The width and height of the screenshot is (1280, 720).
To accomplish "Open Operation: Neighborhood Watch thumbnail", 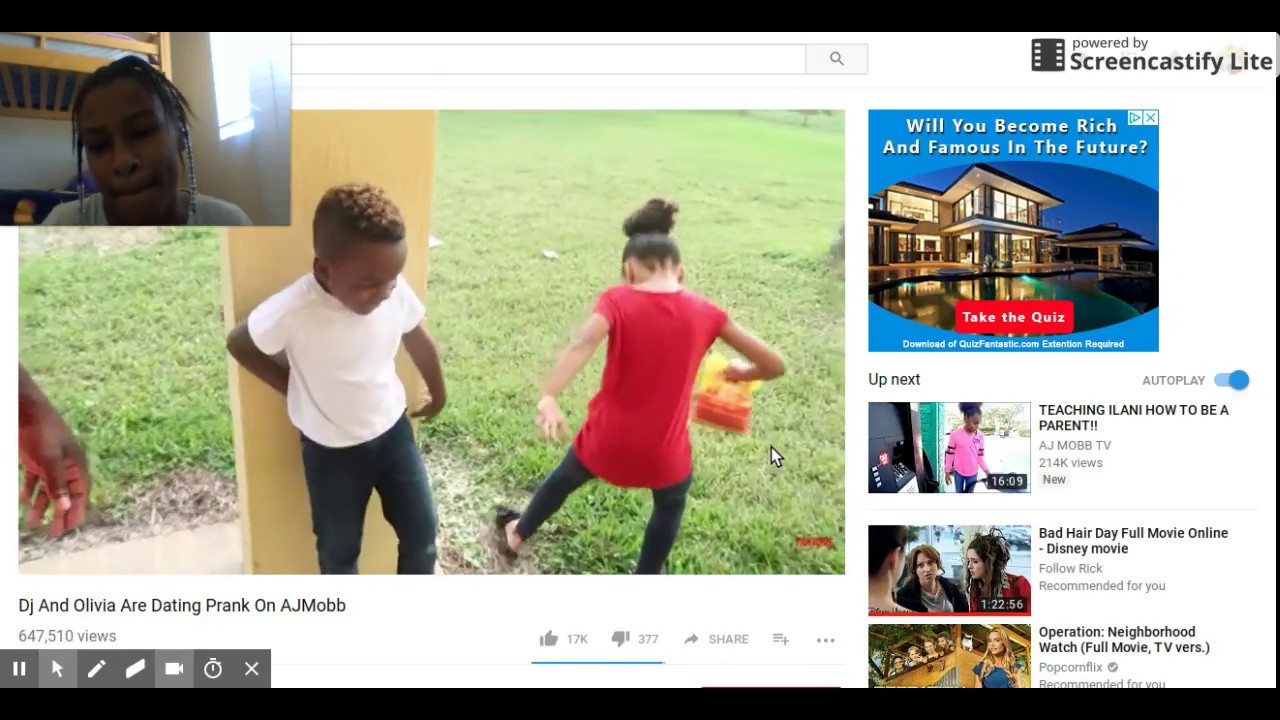I will (x=949, y=656).
